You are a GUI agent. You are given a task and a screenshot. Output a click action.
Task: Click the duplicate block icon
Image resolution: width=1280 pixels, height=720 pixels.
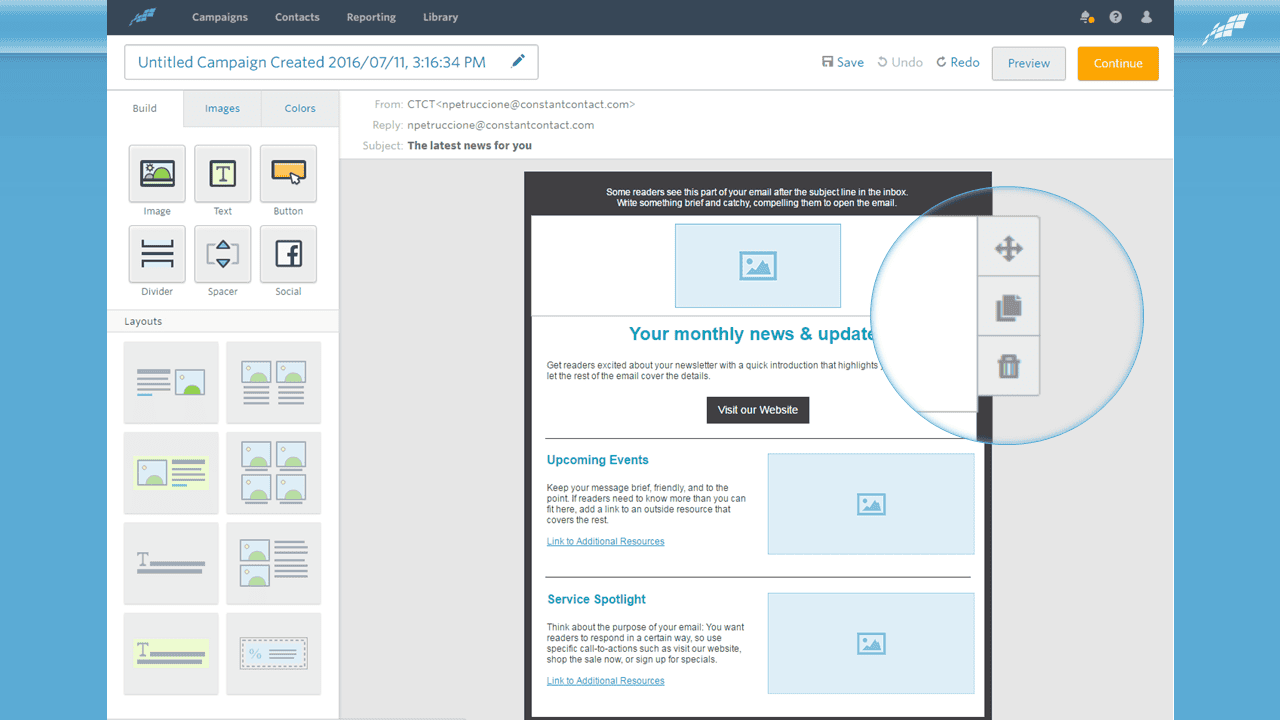1009,307
